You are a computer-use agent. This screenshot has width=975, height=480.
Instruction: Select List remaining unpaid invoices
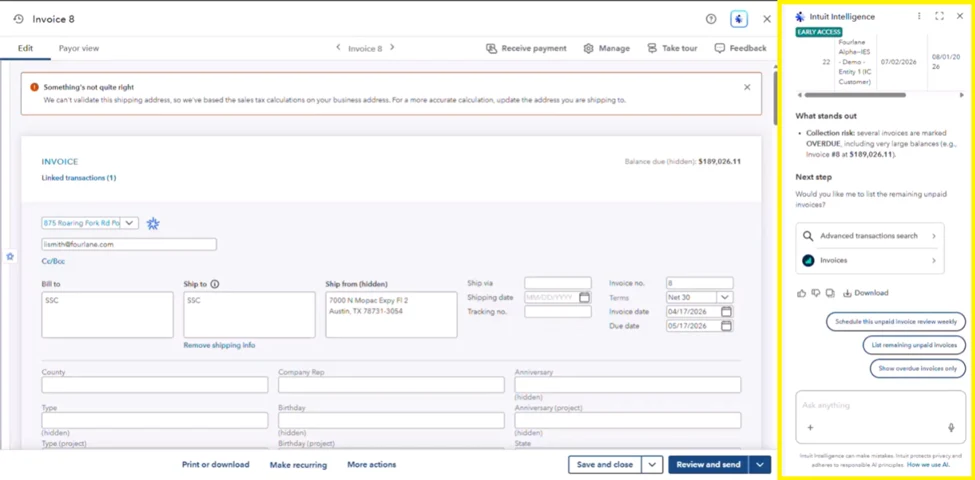(914, 345)
